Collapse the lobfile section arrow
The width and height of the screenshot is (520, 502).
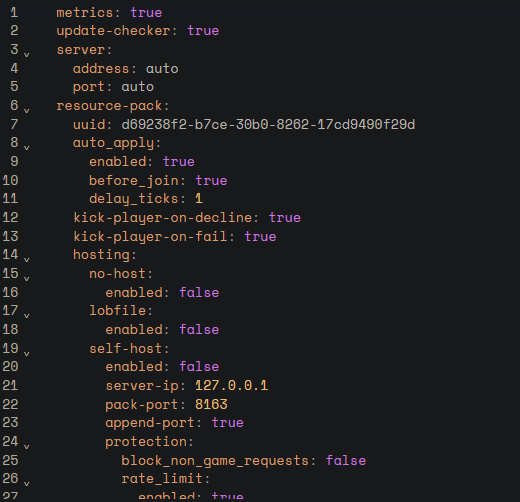pyautogui.click(x=27, y=315)
